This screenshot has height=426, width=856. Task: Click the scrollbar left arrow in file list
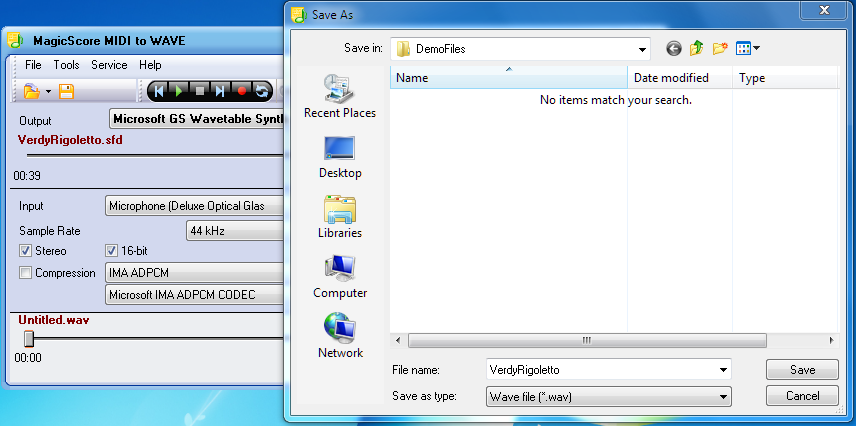click(398, 340)
